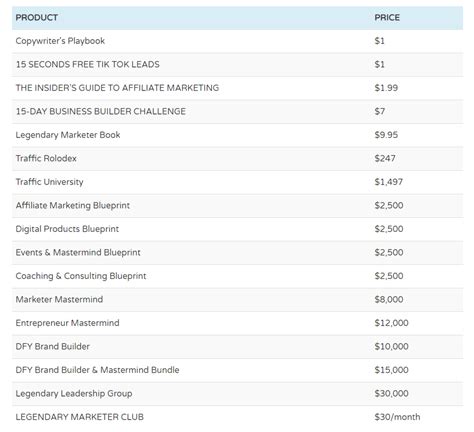Click the LEGENDARY MARKETER CLUB row
The width and height of the screenshot is (474, 432).
pyautogui.click(x=237, y=417)
